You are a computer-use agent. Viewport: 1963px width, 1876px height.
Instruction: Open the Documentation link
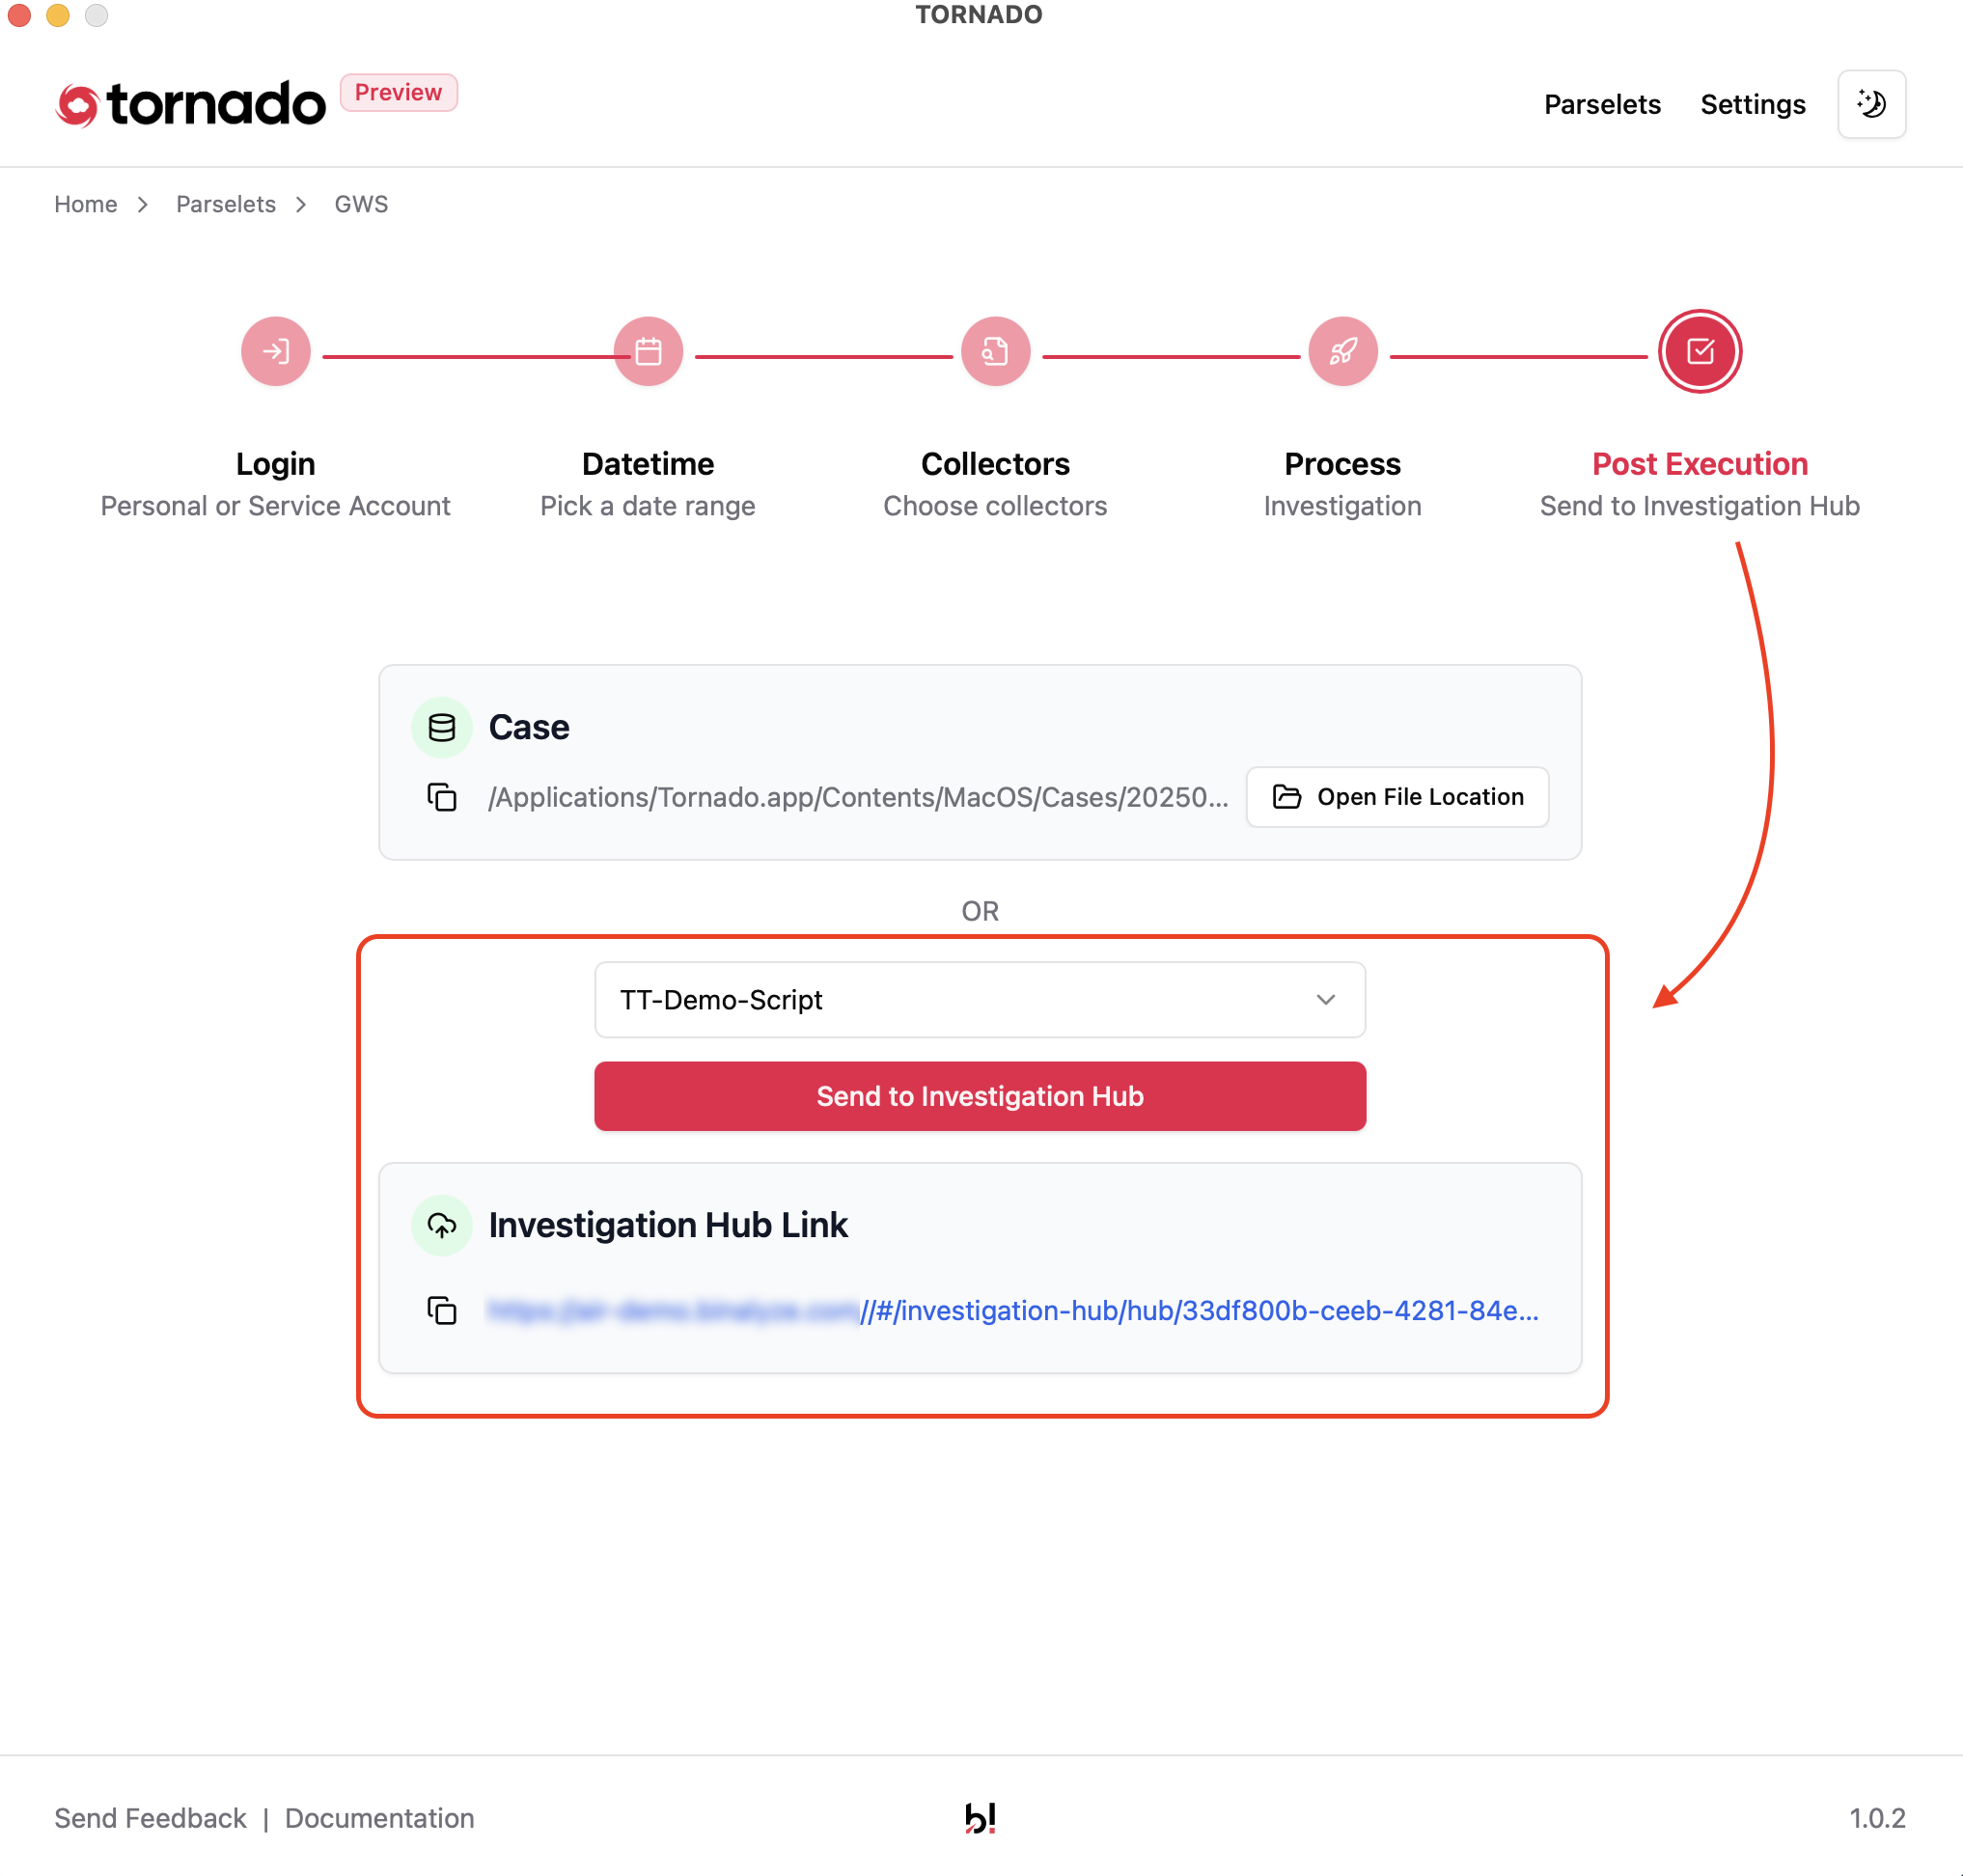[379, 1818]
